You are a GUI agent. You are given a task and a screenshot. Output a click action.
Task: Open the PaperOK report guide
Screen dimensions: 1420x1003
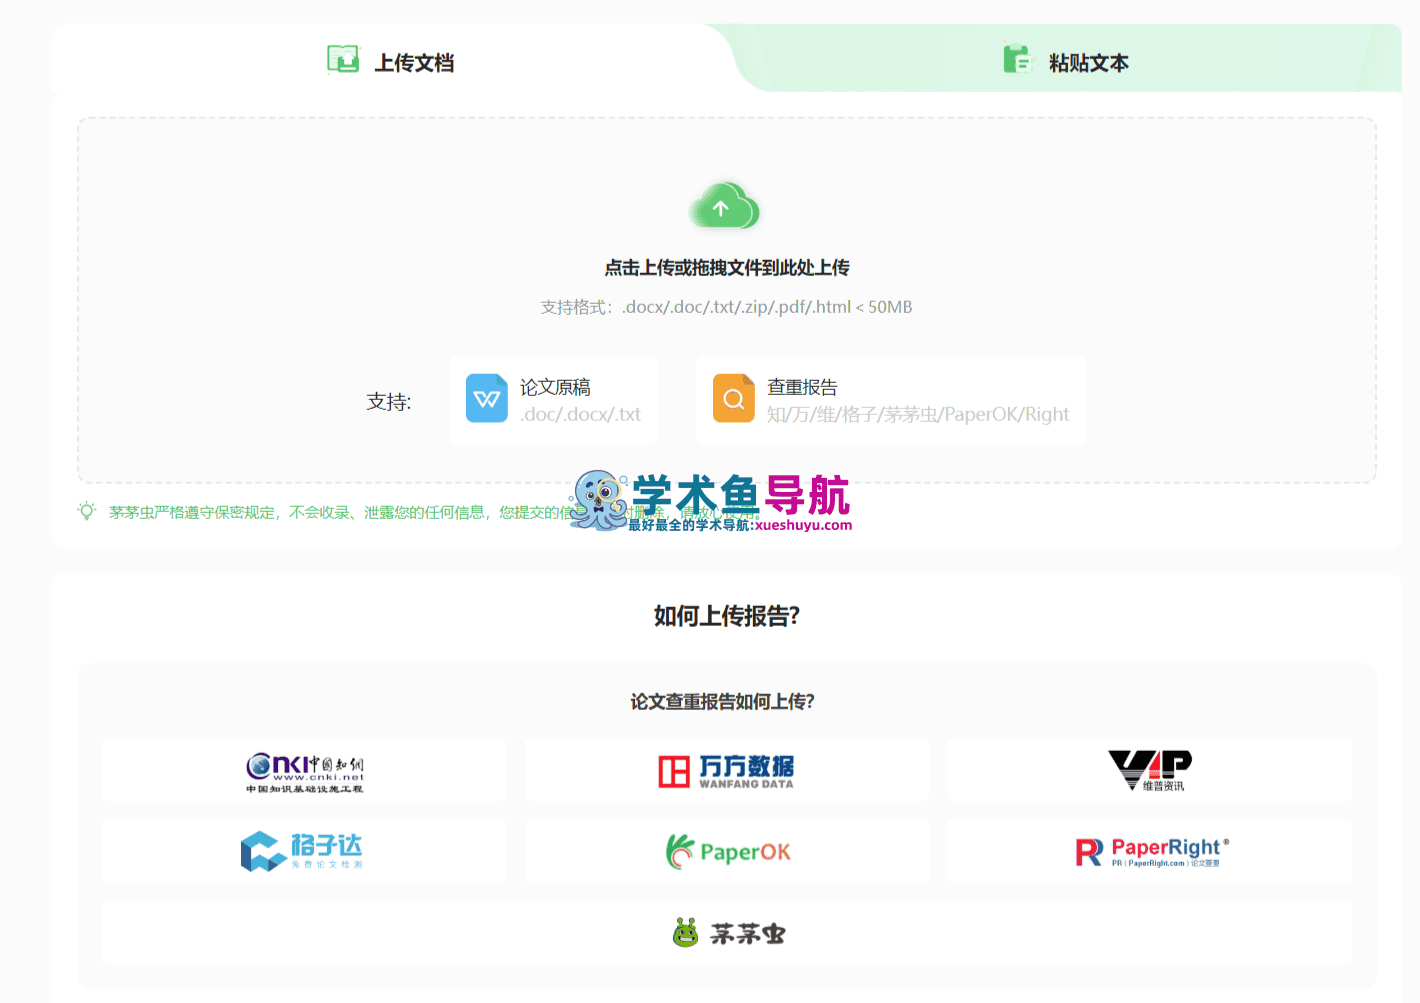point(727,851)
